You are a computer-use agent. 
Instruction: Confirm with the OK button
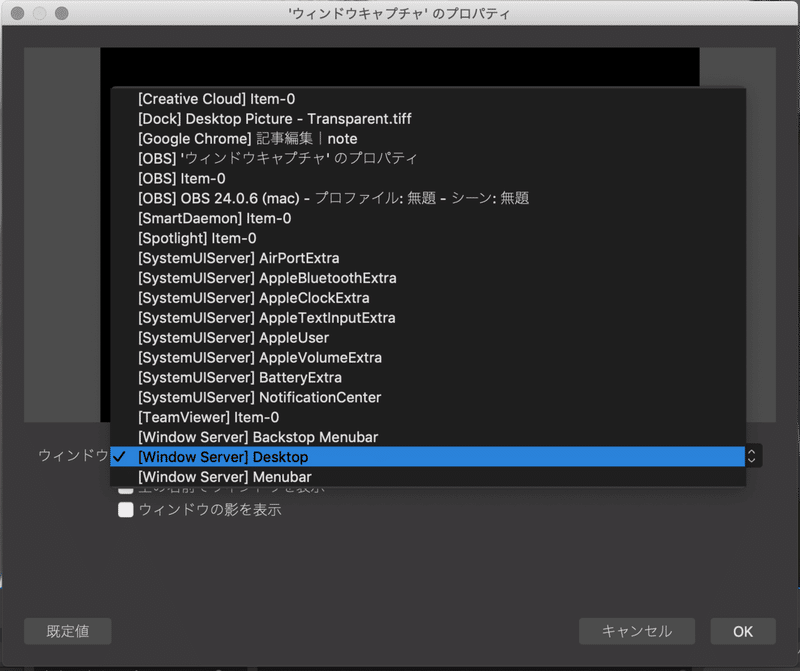click(x=743, y=631)
